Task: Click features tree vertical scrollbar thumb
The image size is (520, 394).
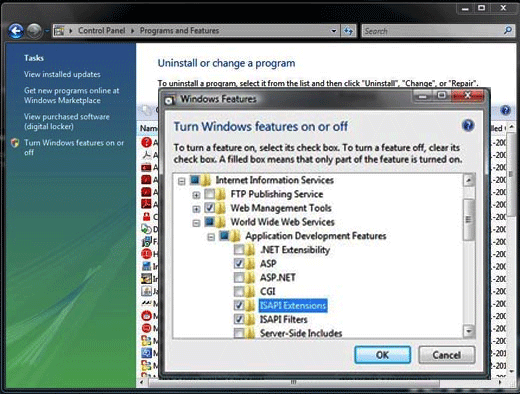Action: tap(469, 219)
